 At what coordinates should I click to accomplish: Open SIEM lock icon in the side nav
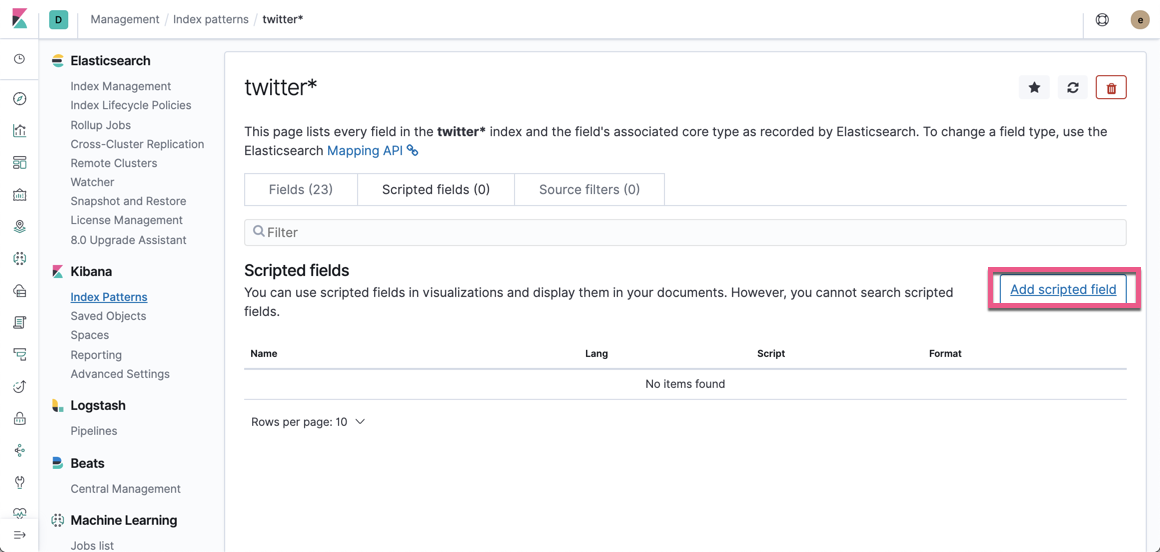[20, 419]
